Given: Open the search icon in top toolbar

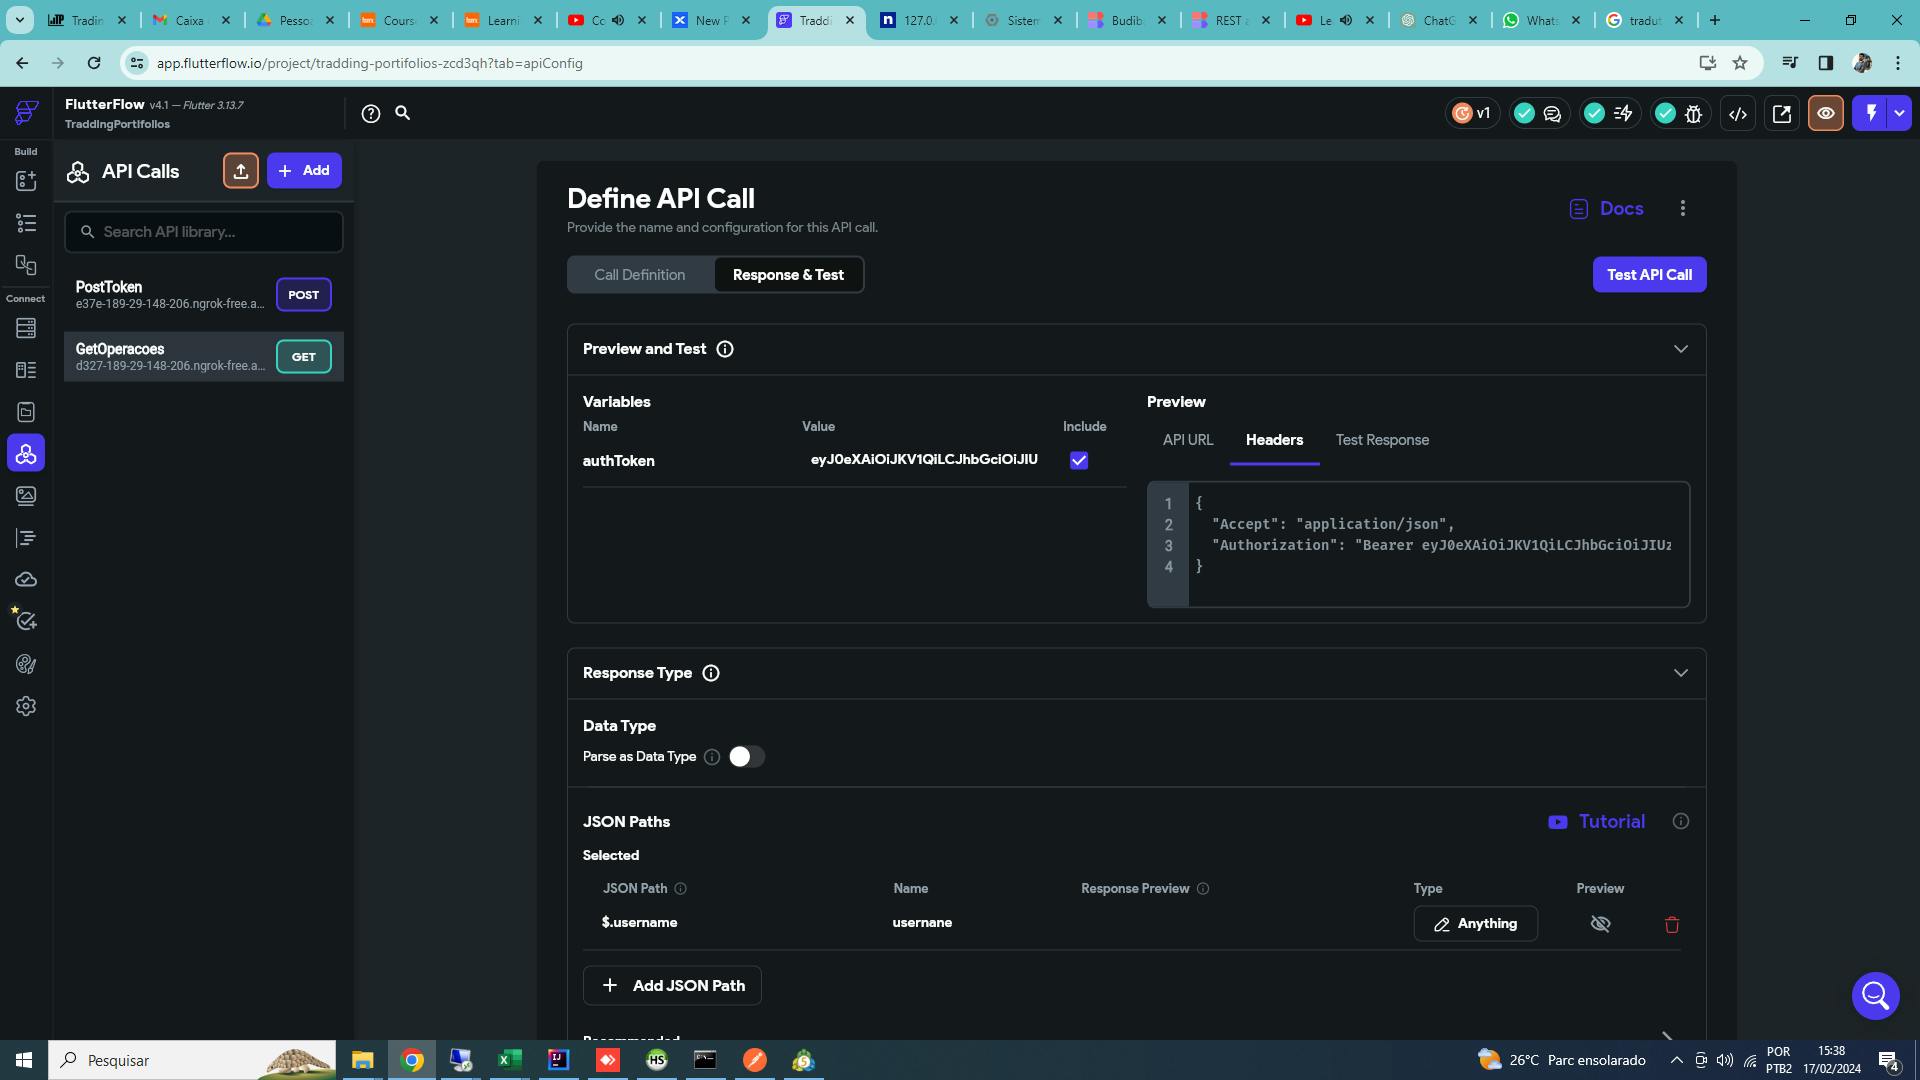Looking at the screenshot, I should click(403, 114).
